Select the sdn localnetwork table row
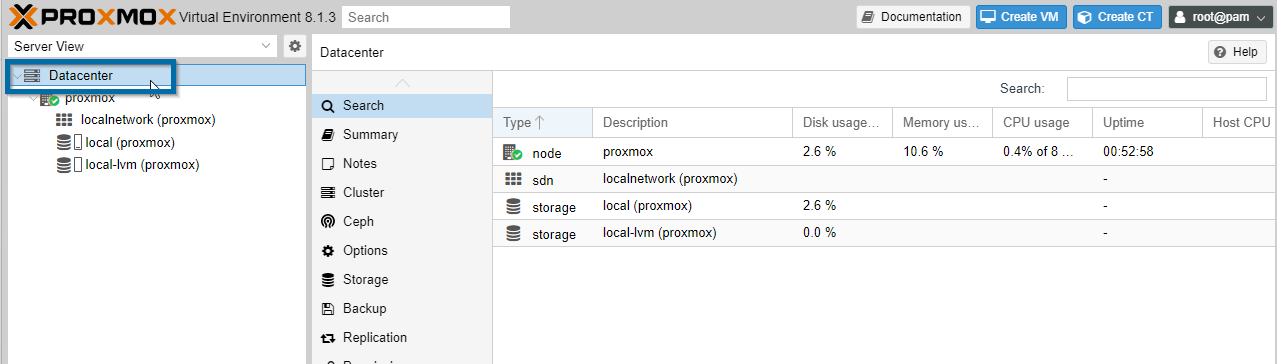 tap(885, 179)
